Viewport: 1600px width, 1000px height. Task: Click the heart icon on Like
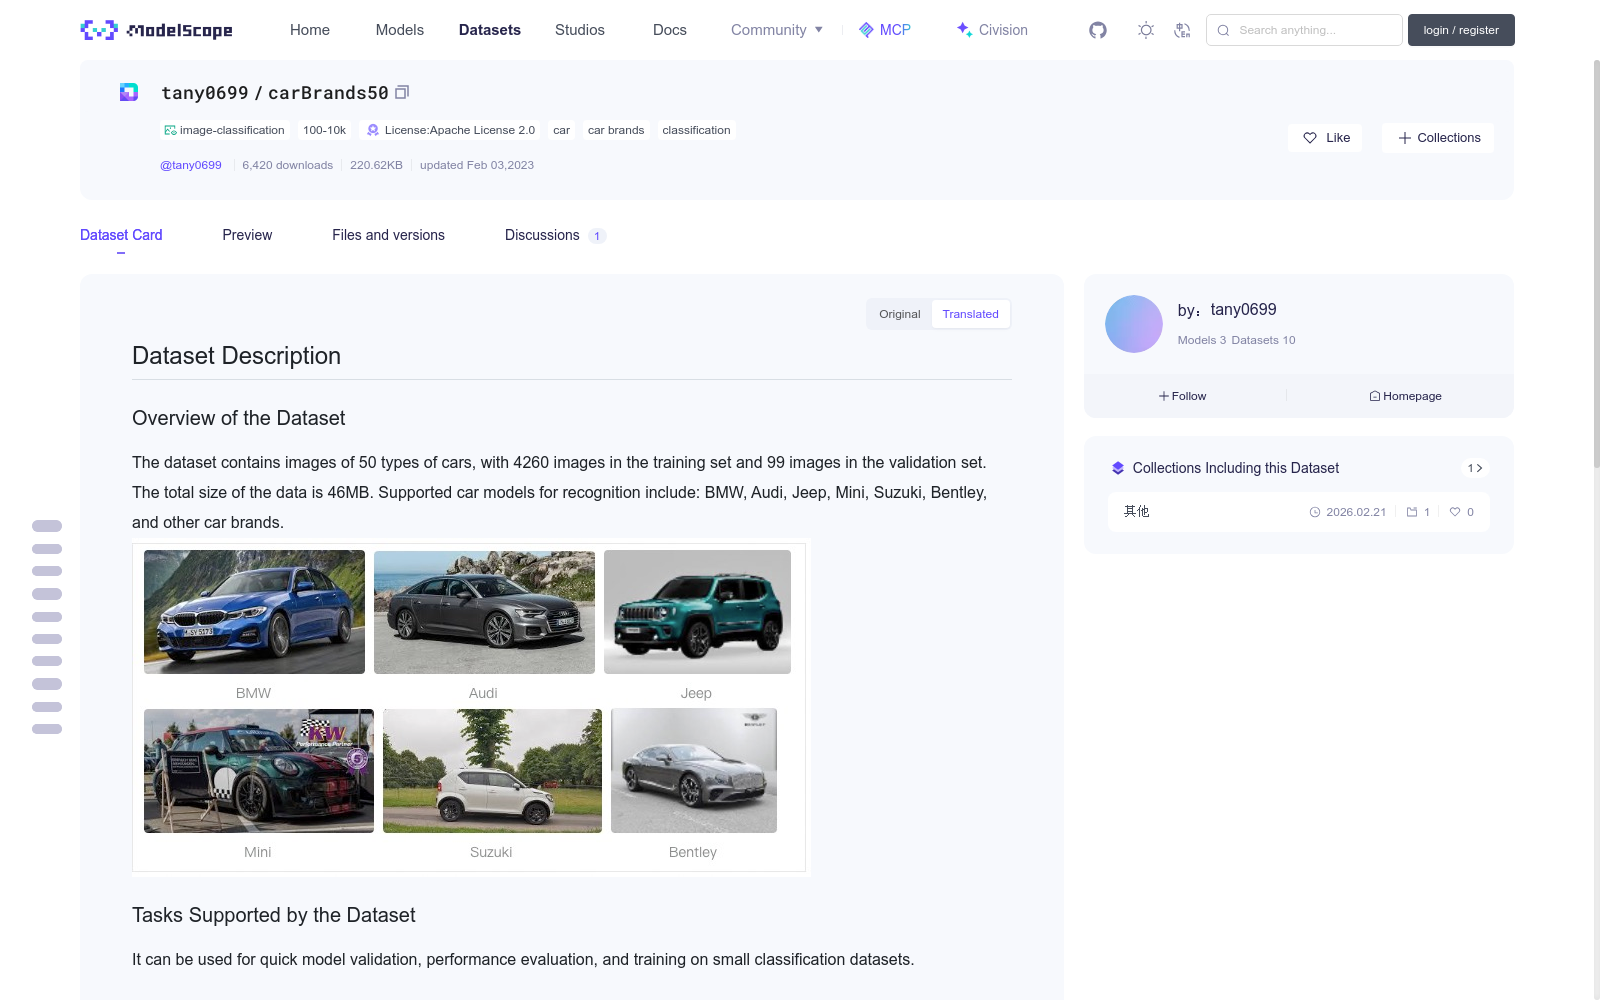(1310, 138)
